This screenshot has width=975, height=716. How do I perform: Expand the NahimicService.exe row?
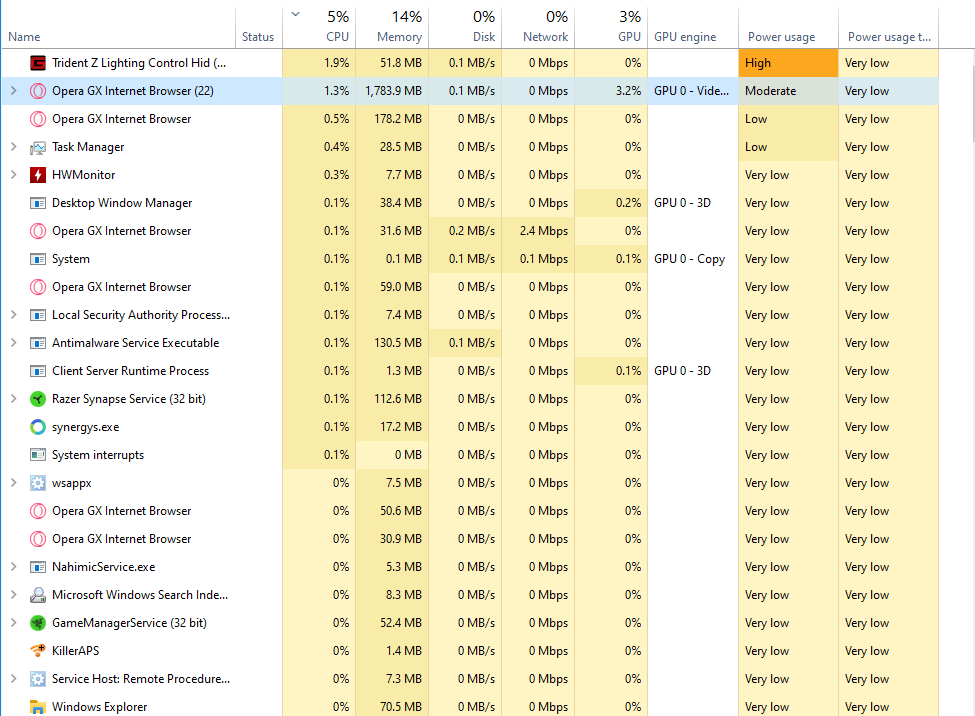14,567
